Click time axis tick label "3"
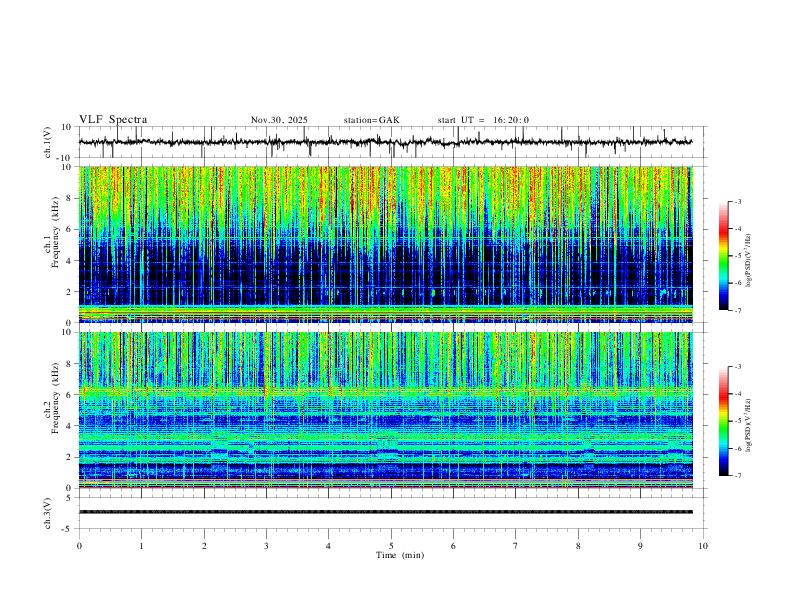 (x=266, y=546)
